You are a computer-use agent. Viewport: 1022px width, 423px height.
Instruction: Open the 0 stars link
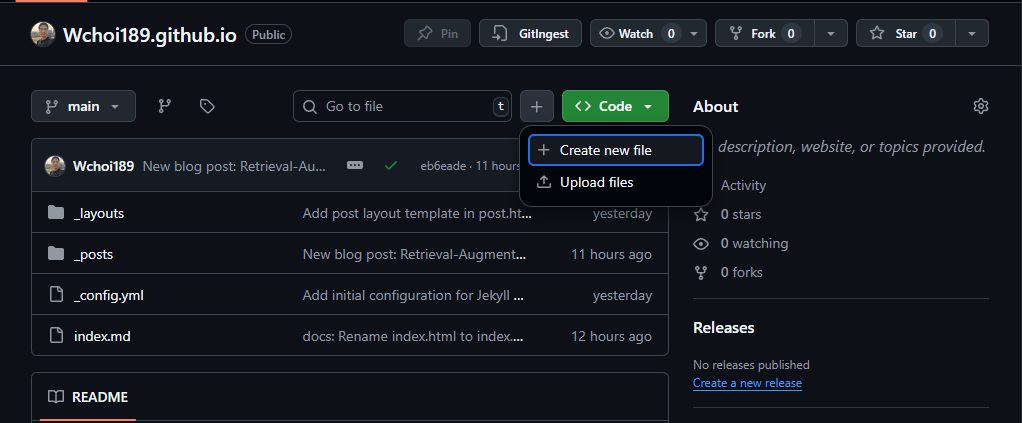(740, 214)
